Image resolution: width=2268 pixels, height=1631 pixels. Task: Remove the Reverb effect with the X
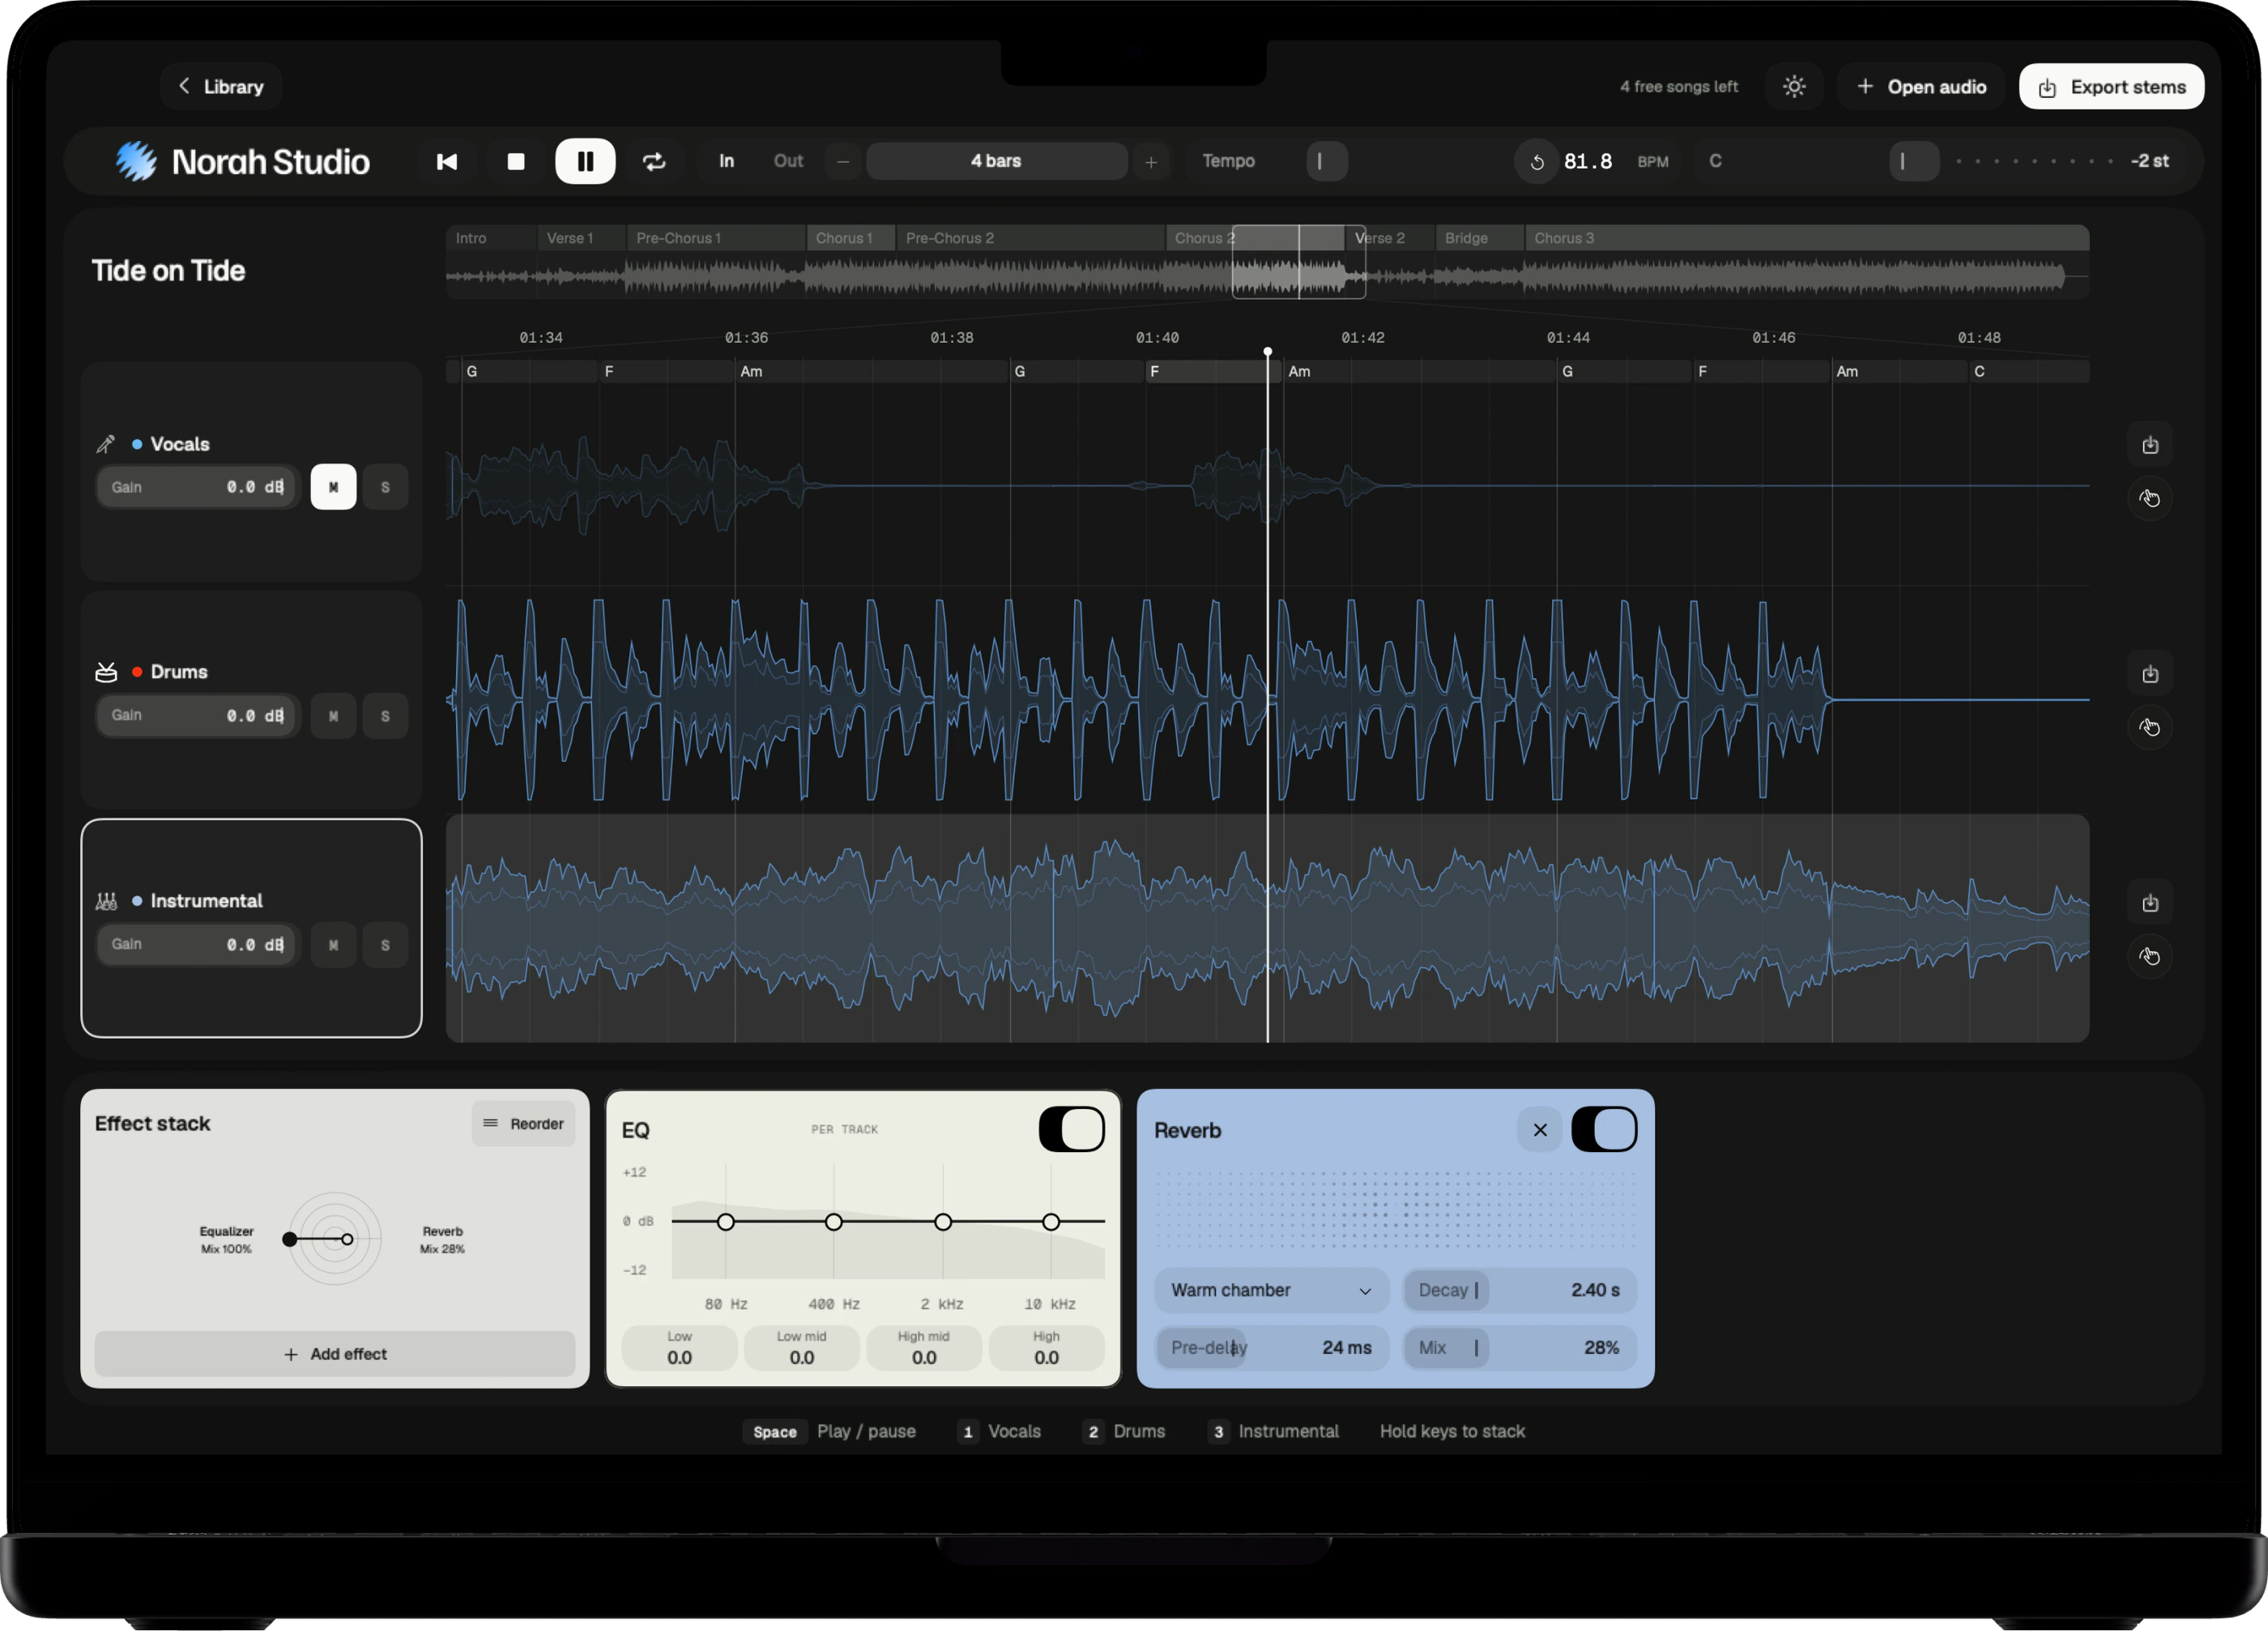point(1540,1130)
